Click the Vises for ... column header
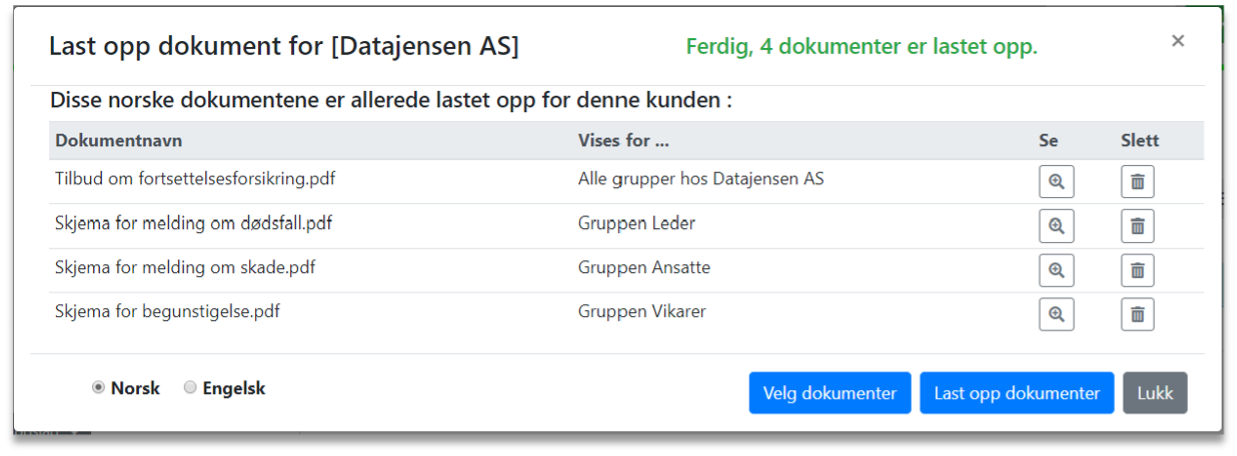This screenshot has height=456, width=1237. (623, 141)
